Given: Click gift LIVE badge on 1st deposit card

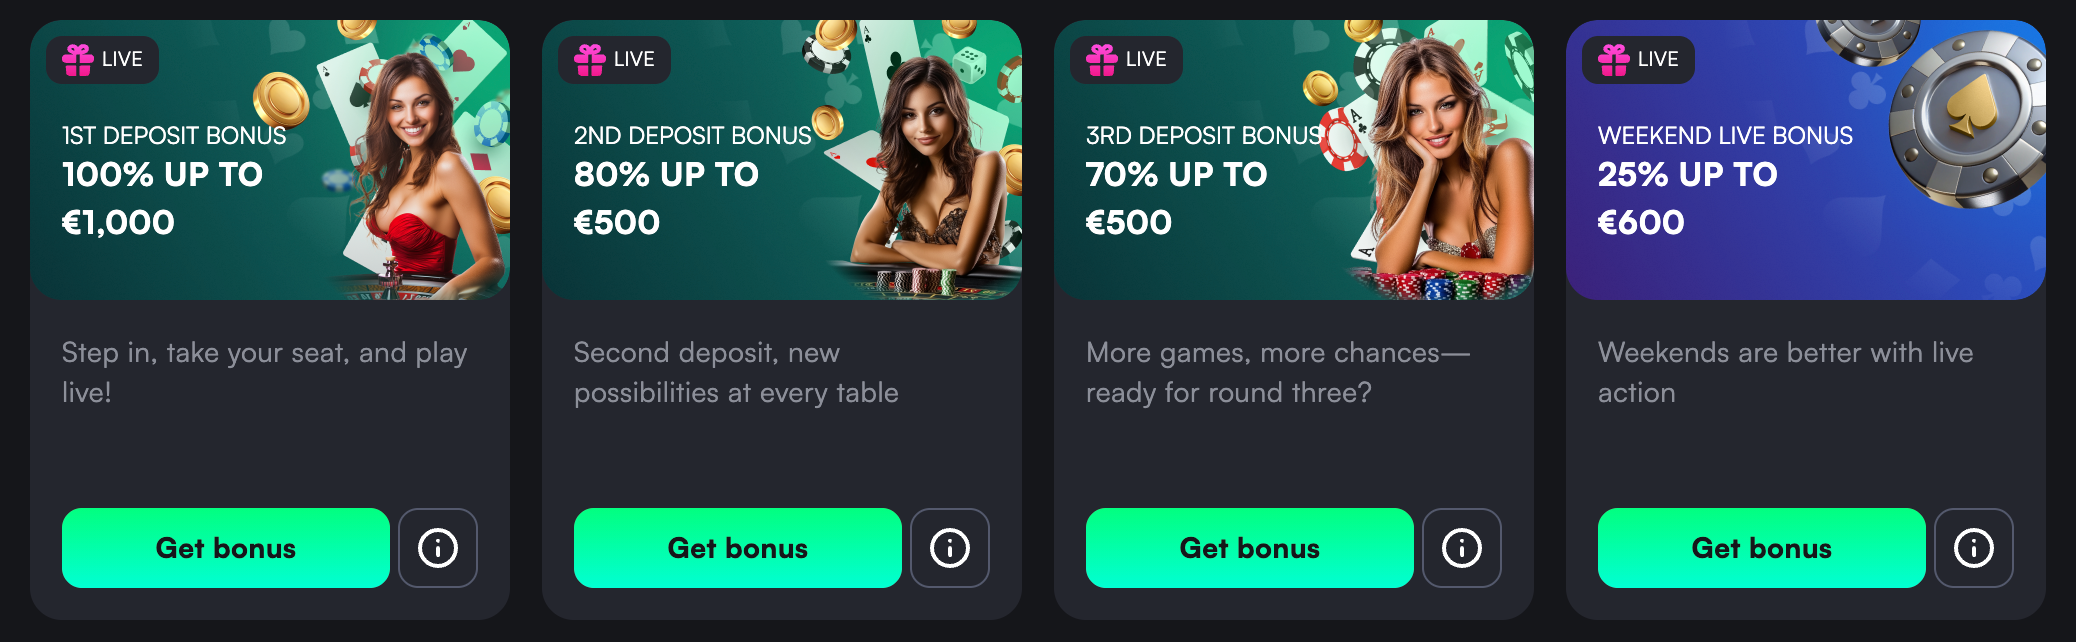Looking at the screenshot, I should tap(102, 60).
